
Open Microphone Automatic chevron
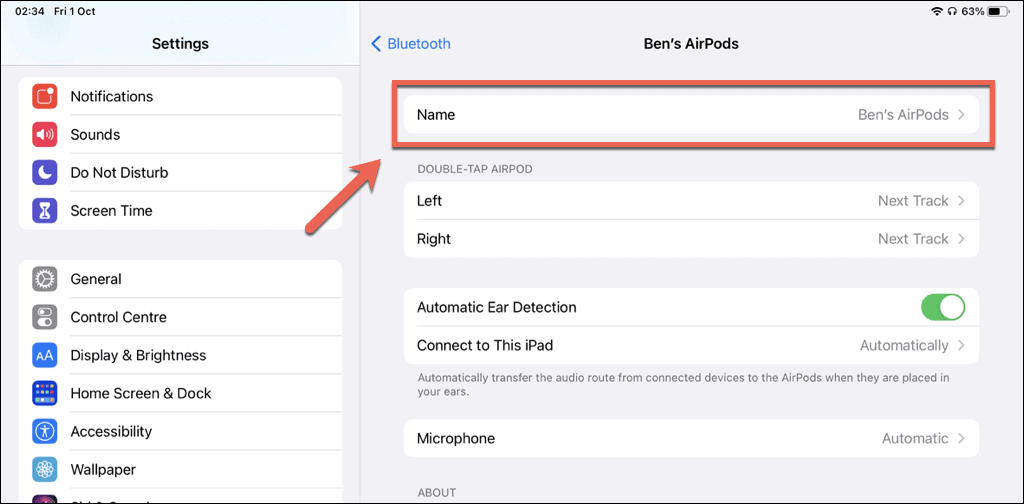[x=961, y=439]
